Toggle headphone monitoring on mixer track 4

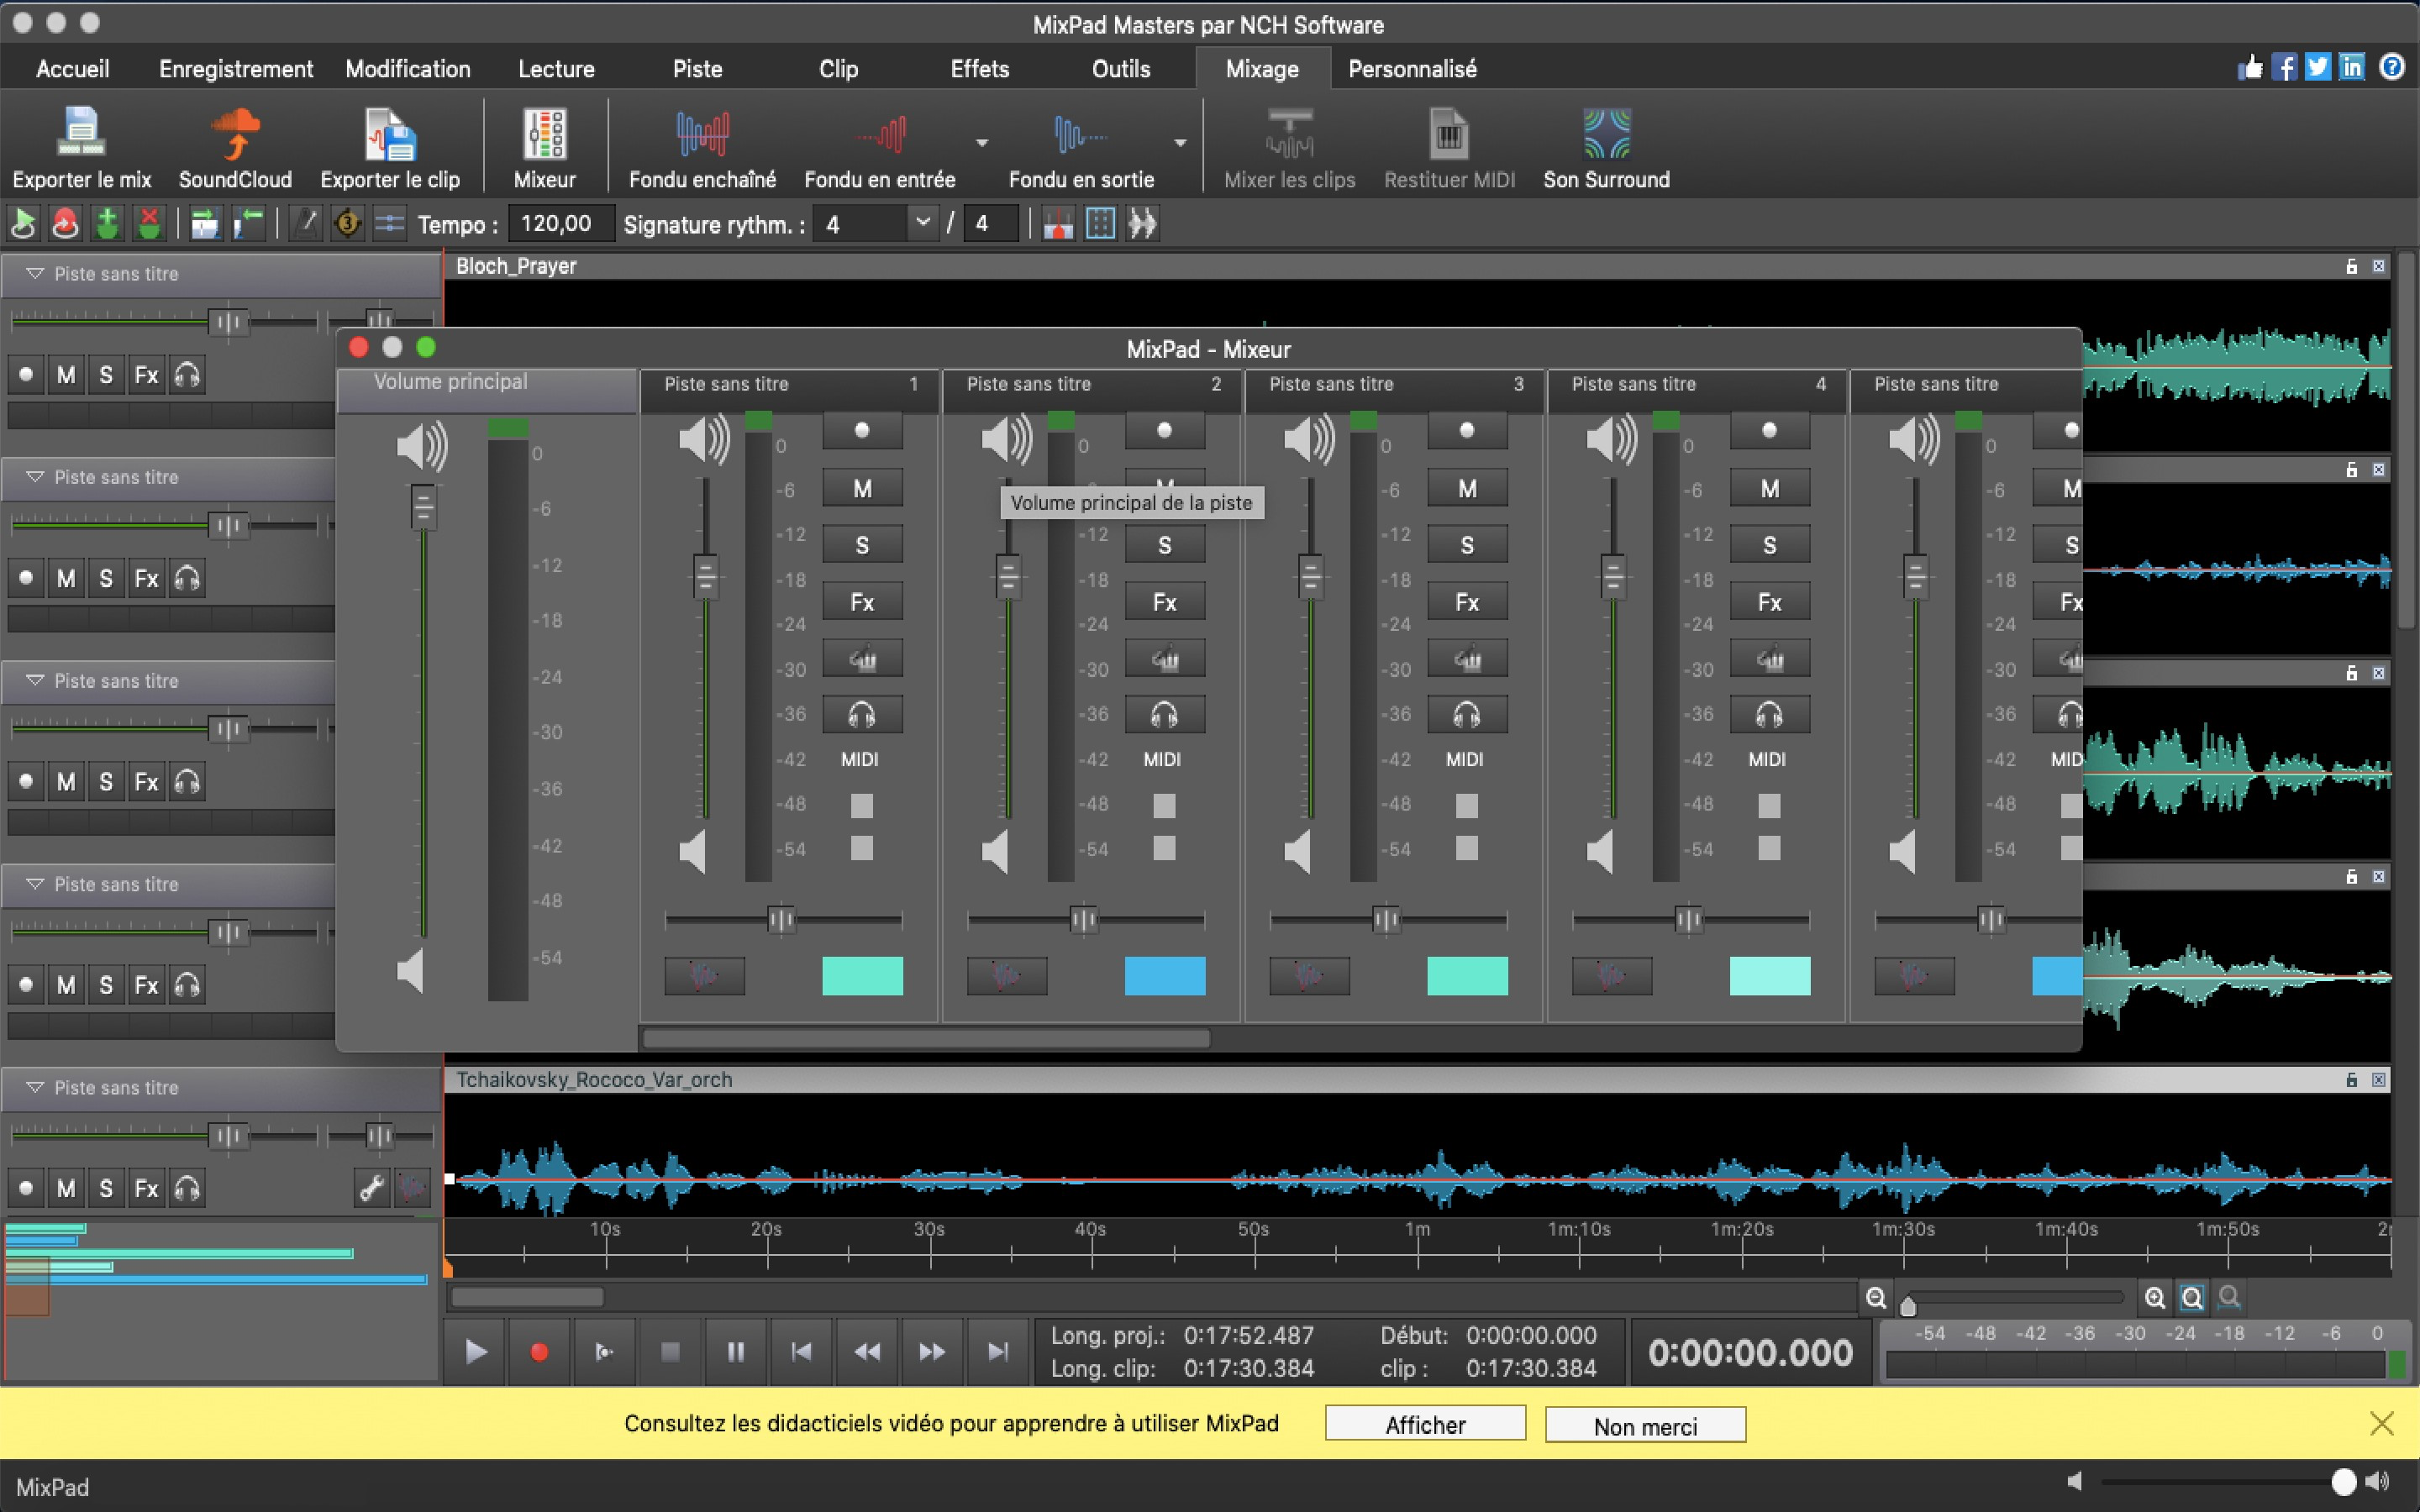click(x=1768, y=715)
